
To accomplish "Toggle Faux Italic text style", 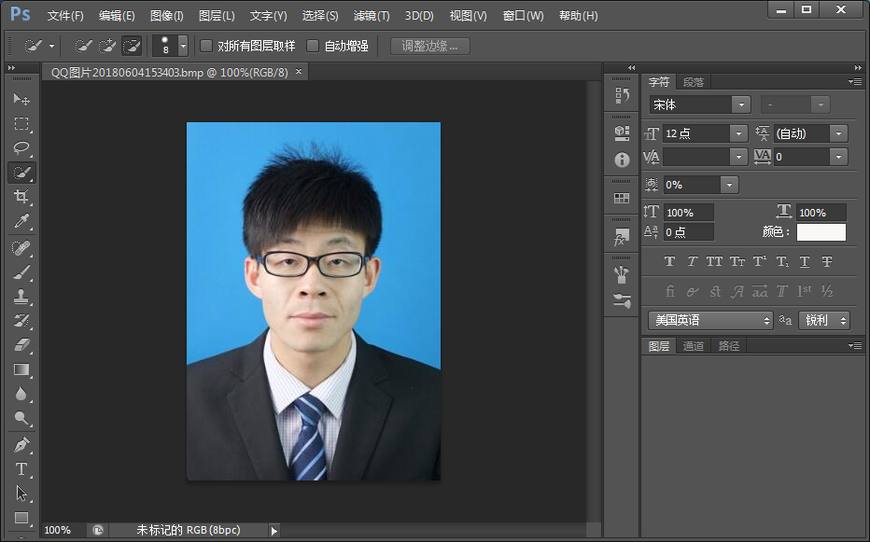I will coord(692,261).
